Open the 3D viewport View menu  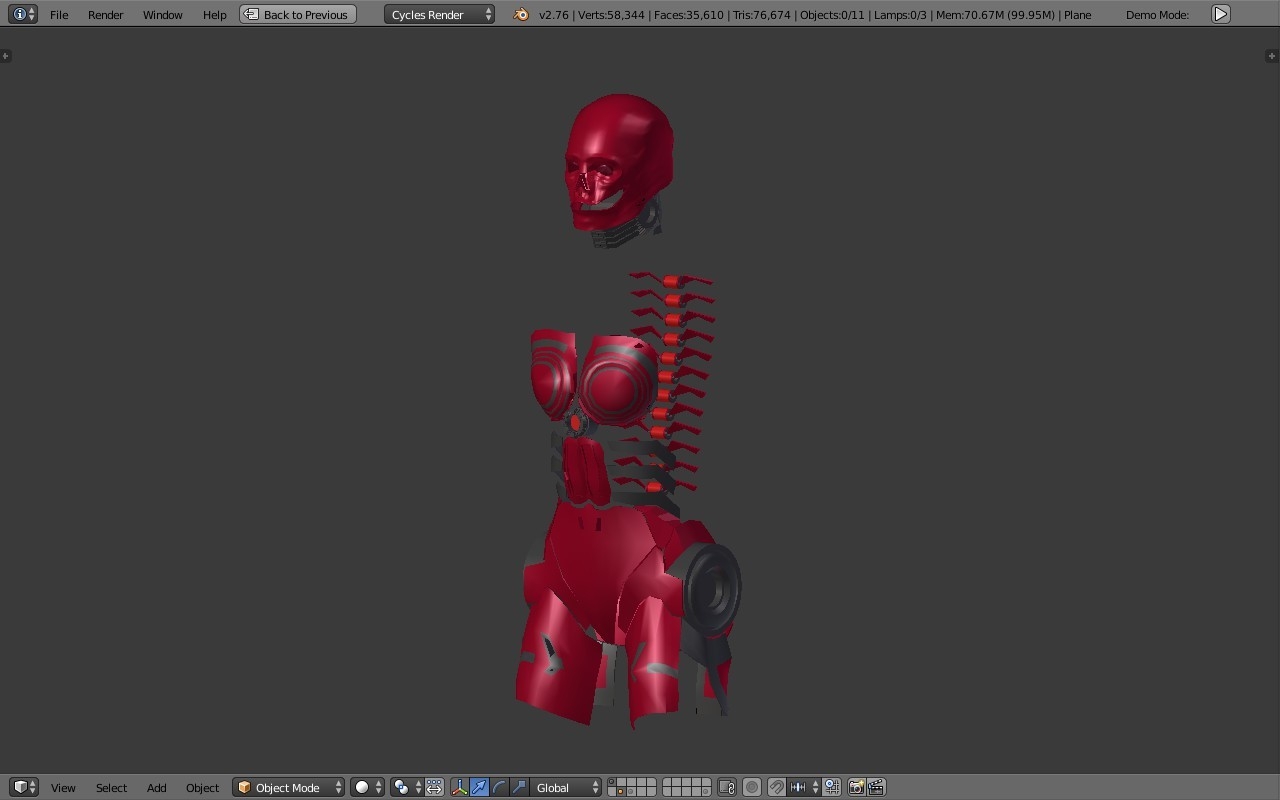click(x=63, y=787)
